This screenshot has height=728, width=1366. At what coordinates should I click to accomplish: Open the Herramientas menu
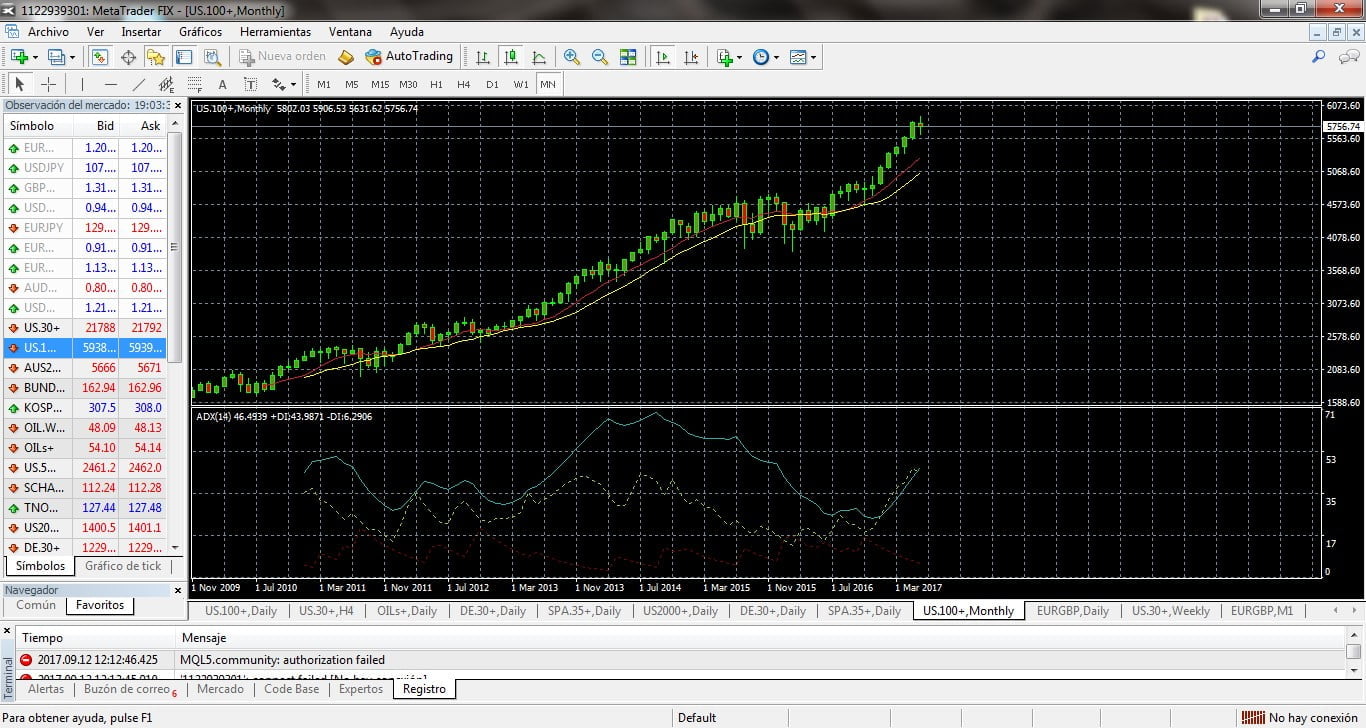point(275,32)
